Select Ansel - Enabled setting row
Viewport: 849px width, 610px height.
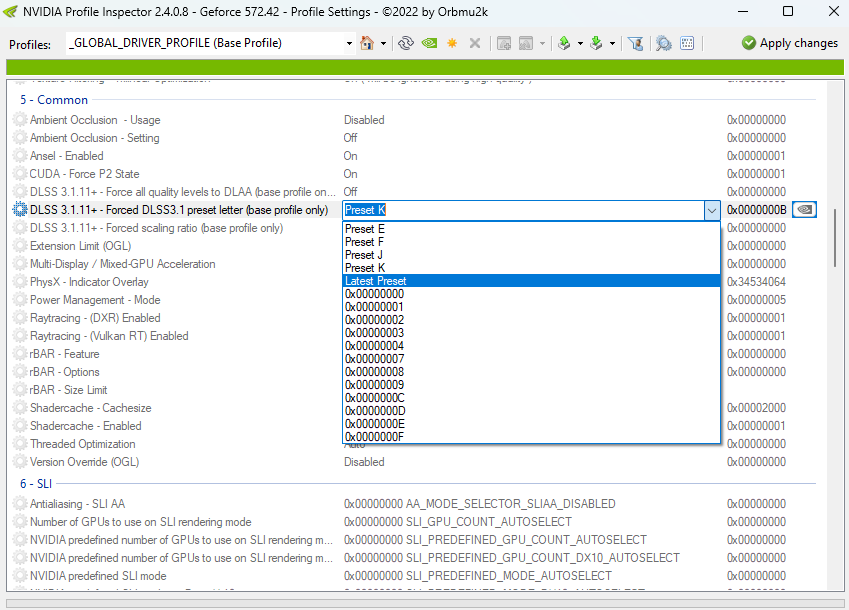[x=412, y=156]
